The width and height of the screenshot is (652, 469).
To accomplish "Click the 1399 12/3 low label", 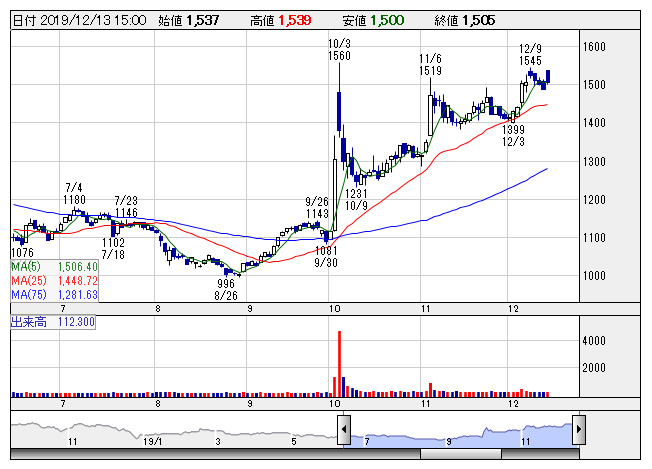I will click(513, 136).
